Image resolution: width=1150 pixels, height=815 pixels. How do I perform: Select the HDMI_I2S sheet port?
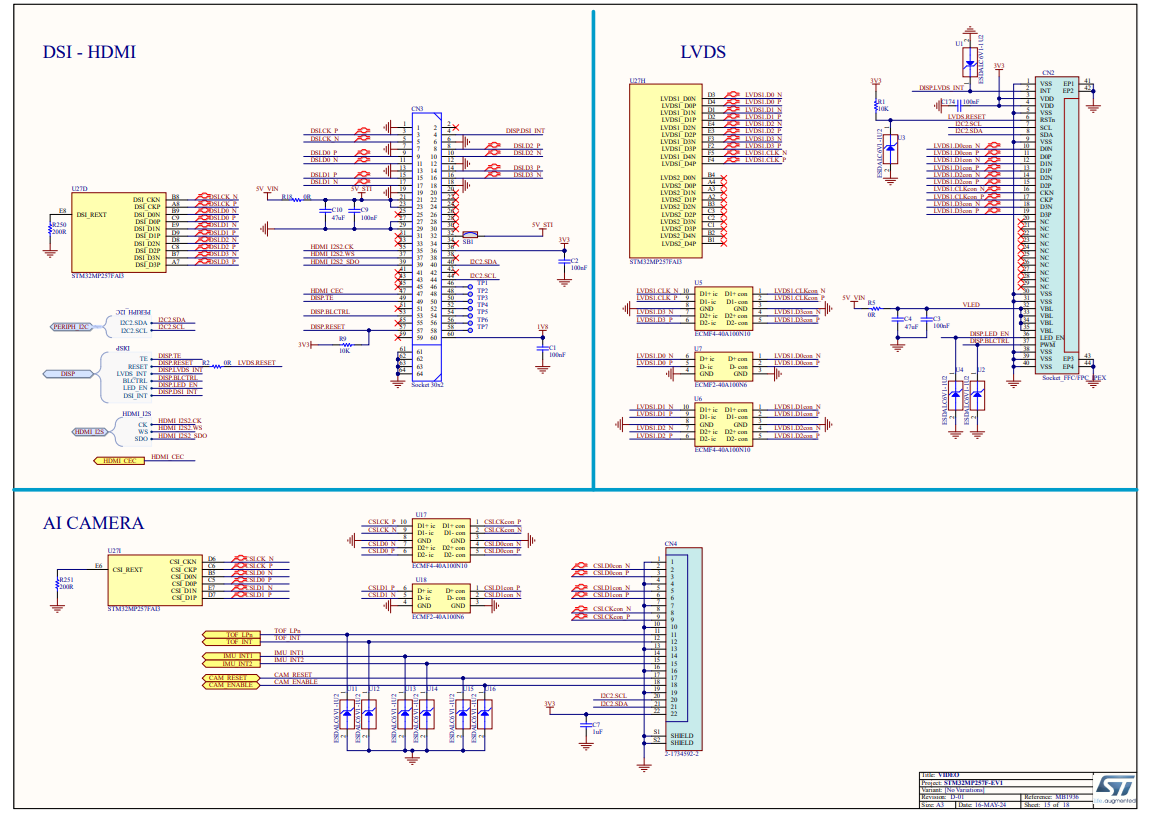click(x=89, y=431)
